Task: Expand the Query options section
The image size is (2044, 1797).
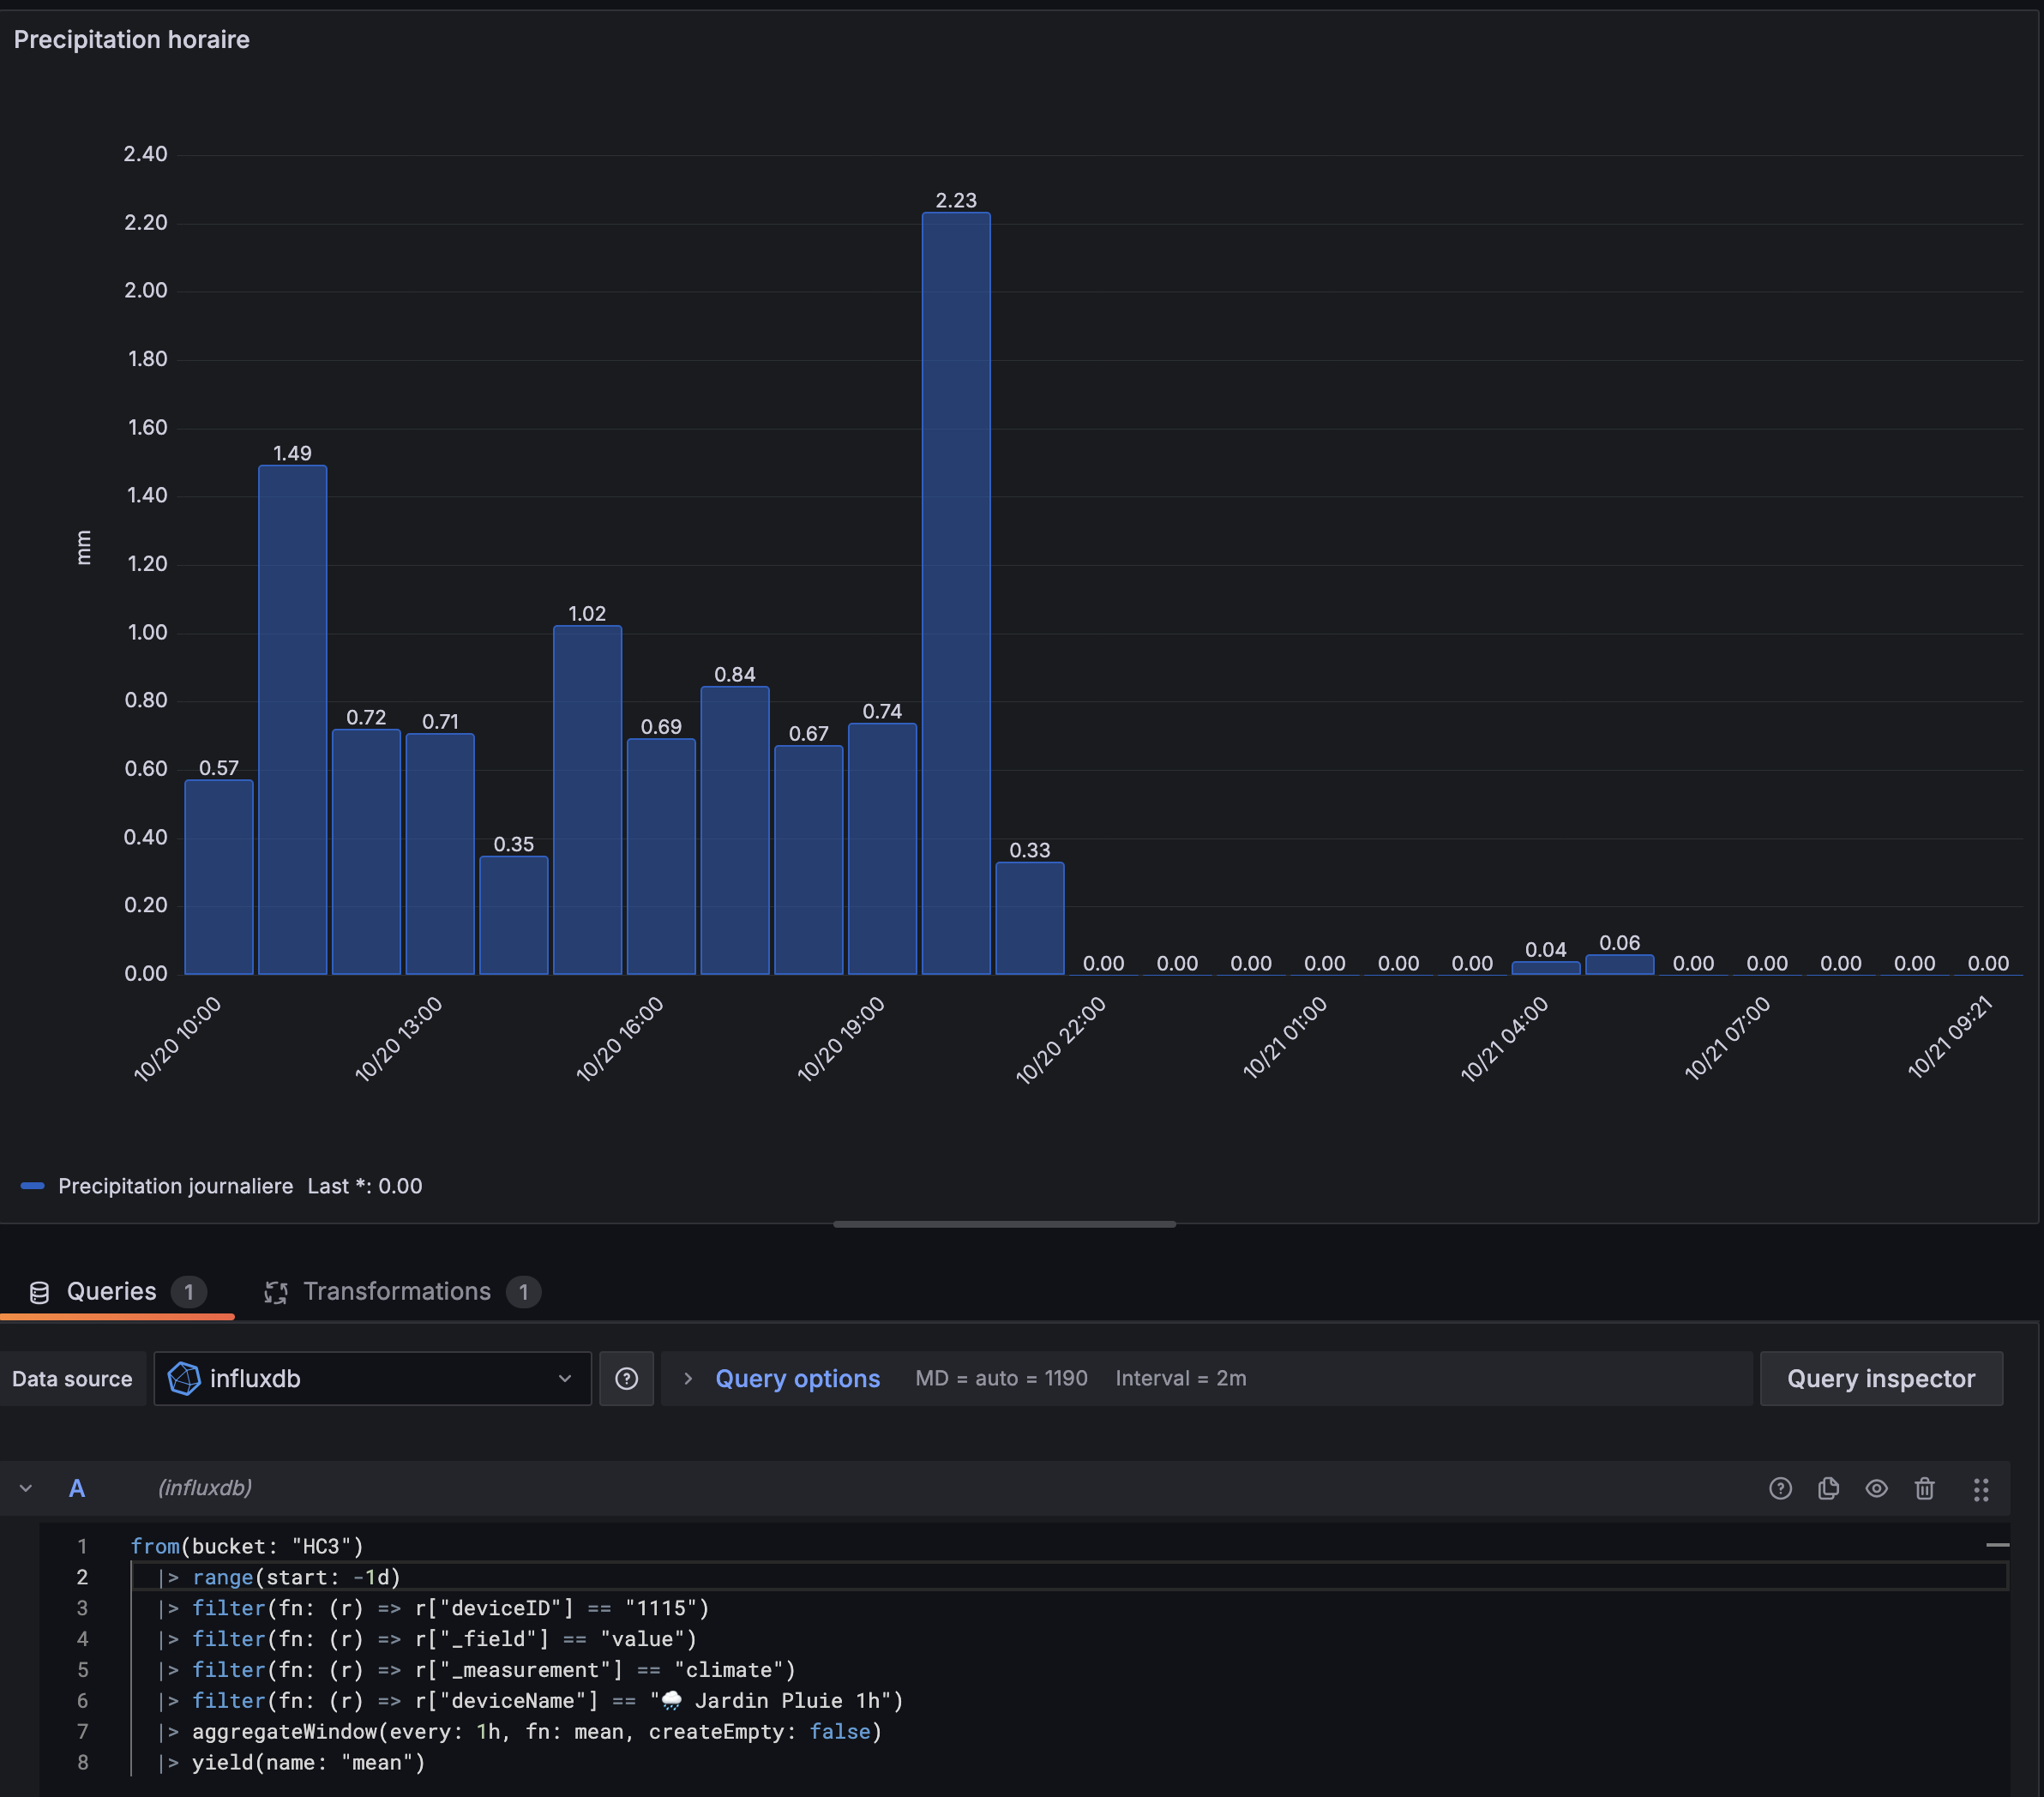Action: pos(688,1379)
